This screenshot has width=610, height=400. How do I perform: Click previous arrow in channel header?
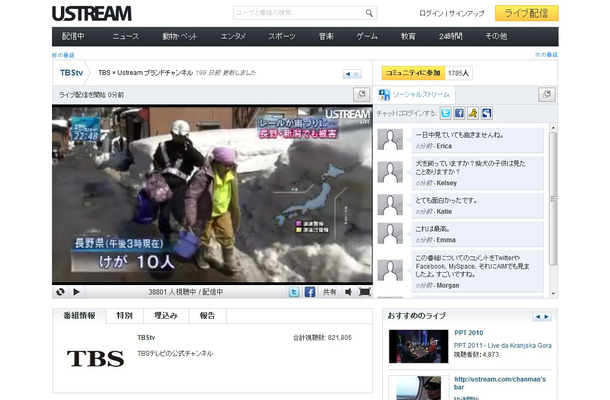347,74
